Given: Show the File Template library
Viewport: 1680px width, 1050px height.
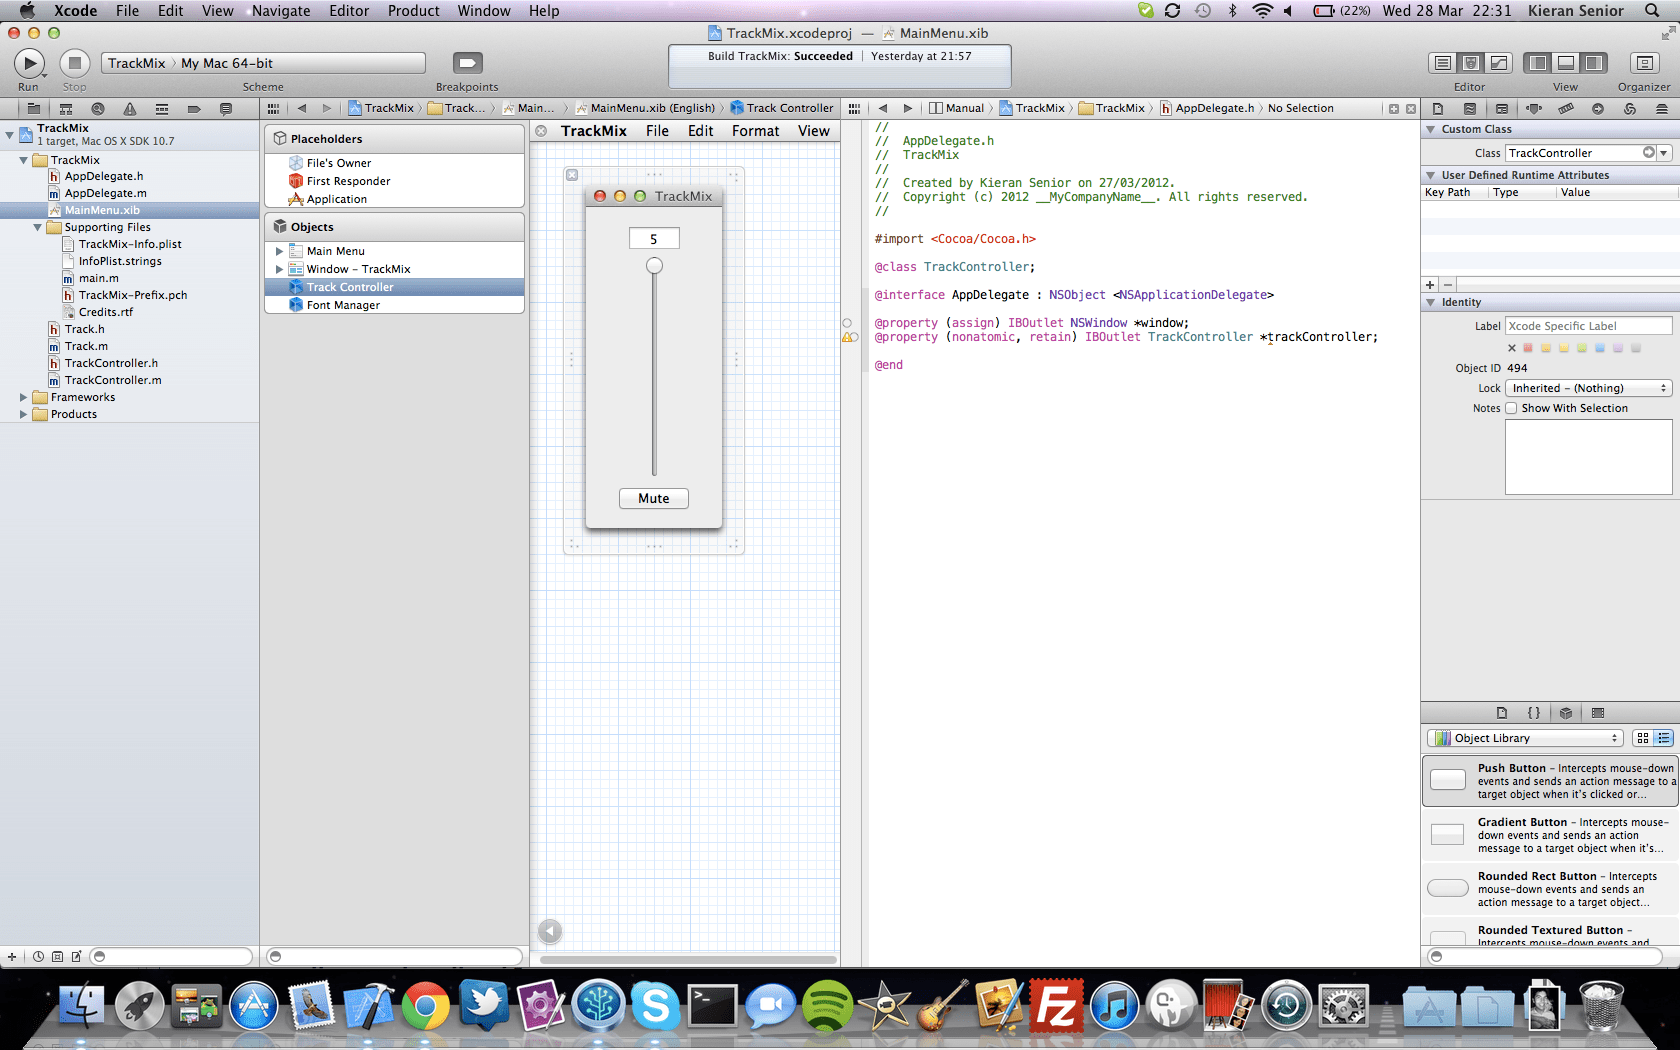Looking at the screenshot, I should (x=1502, y=713).
